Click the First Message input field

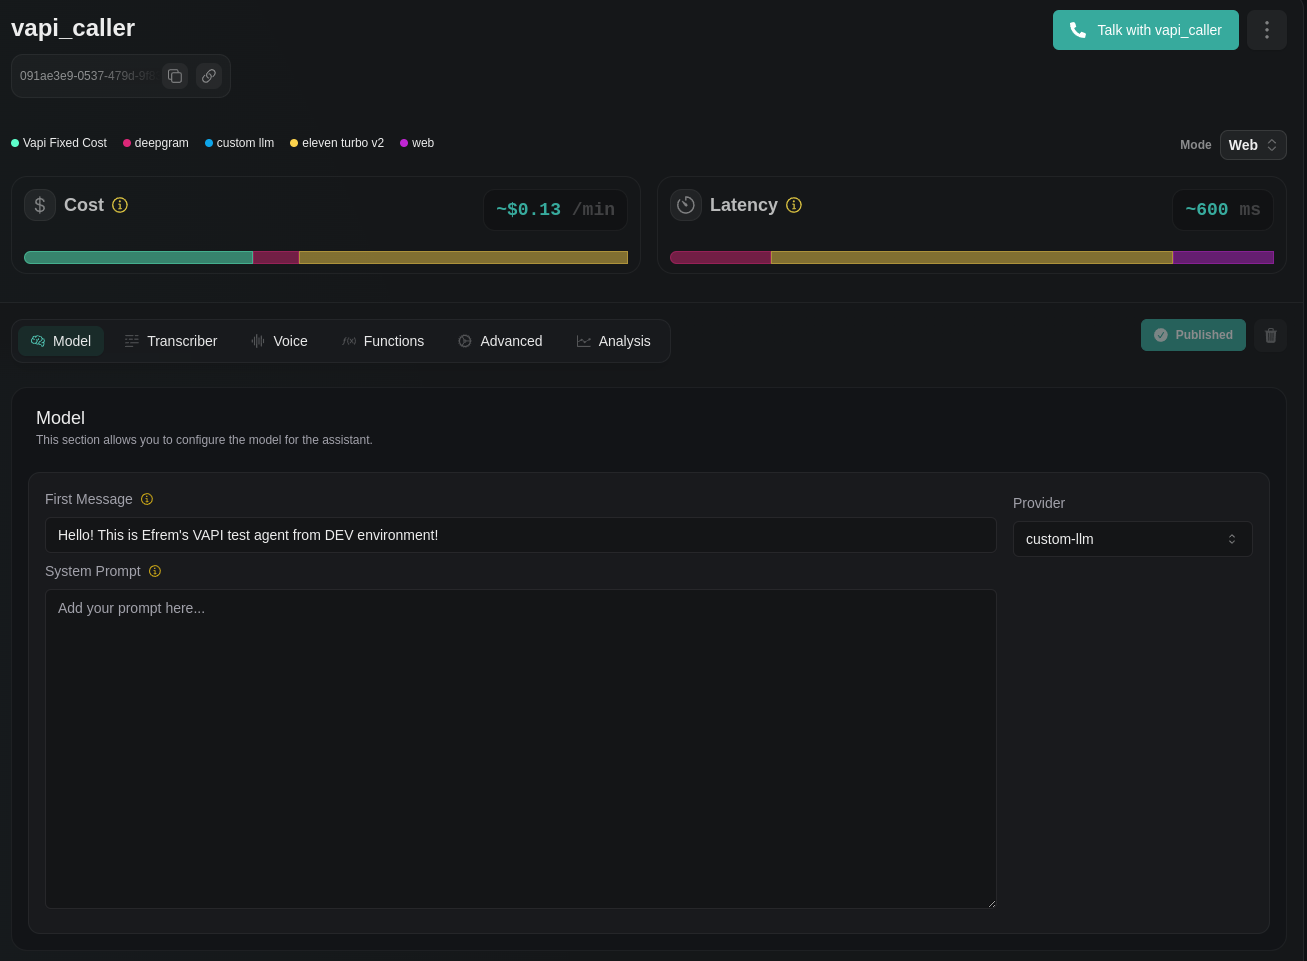[x=521, y=535]
